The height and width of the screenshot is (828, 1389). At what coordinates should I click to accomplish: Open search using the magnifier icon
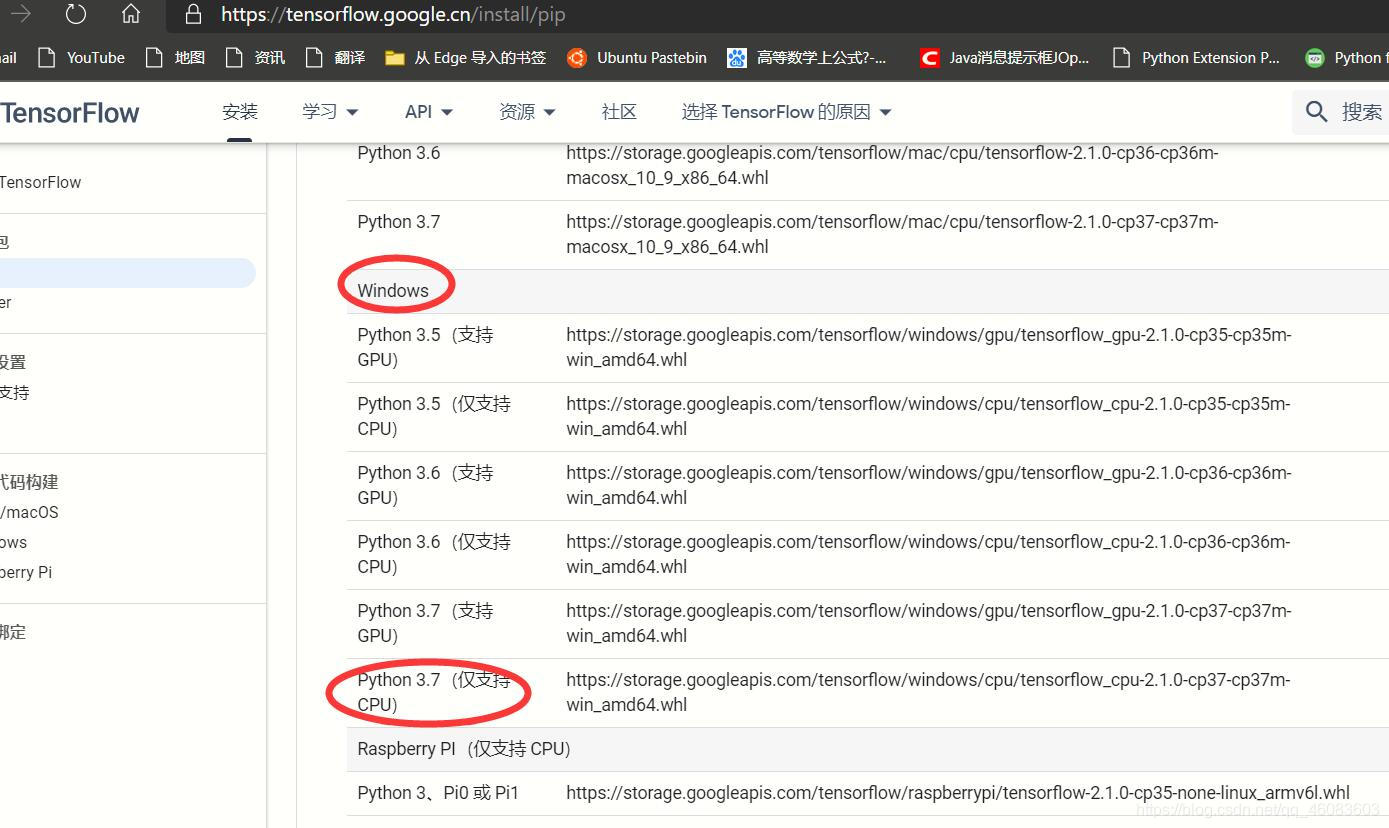pos(1316,111)
